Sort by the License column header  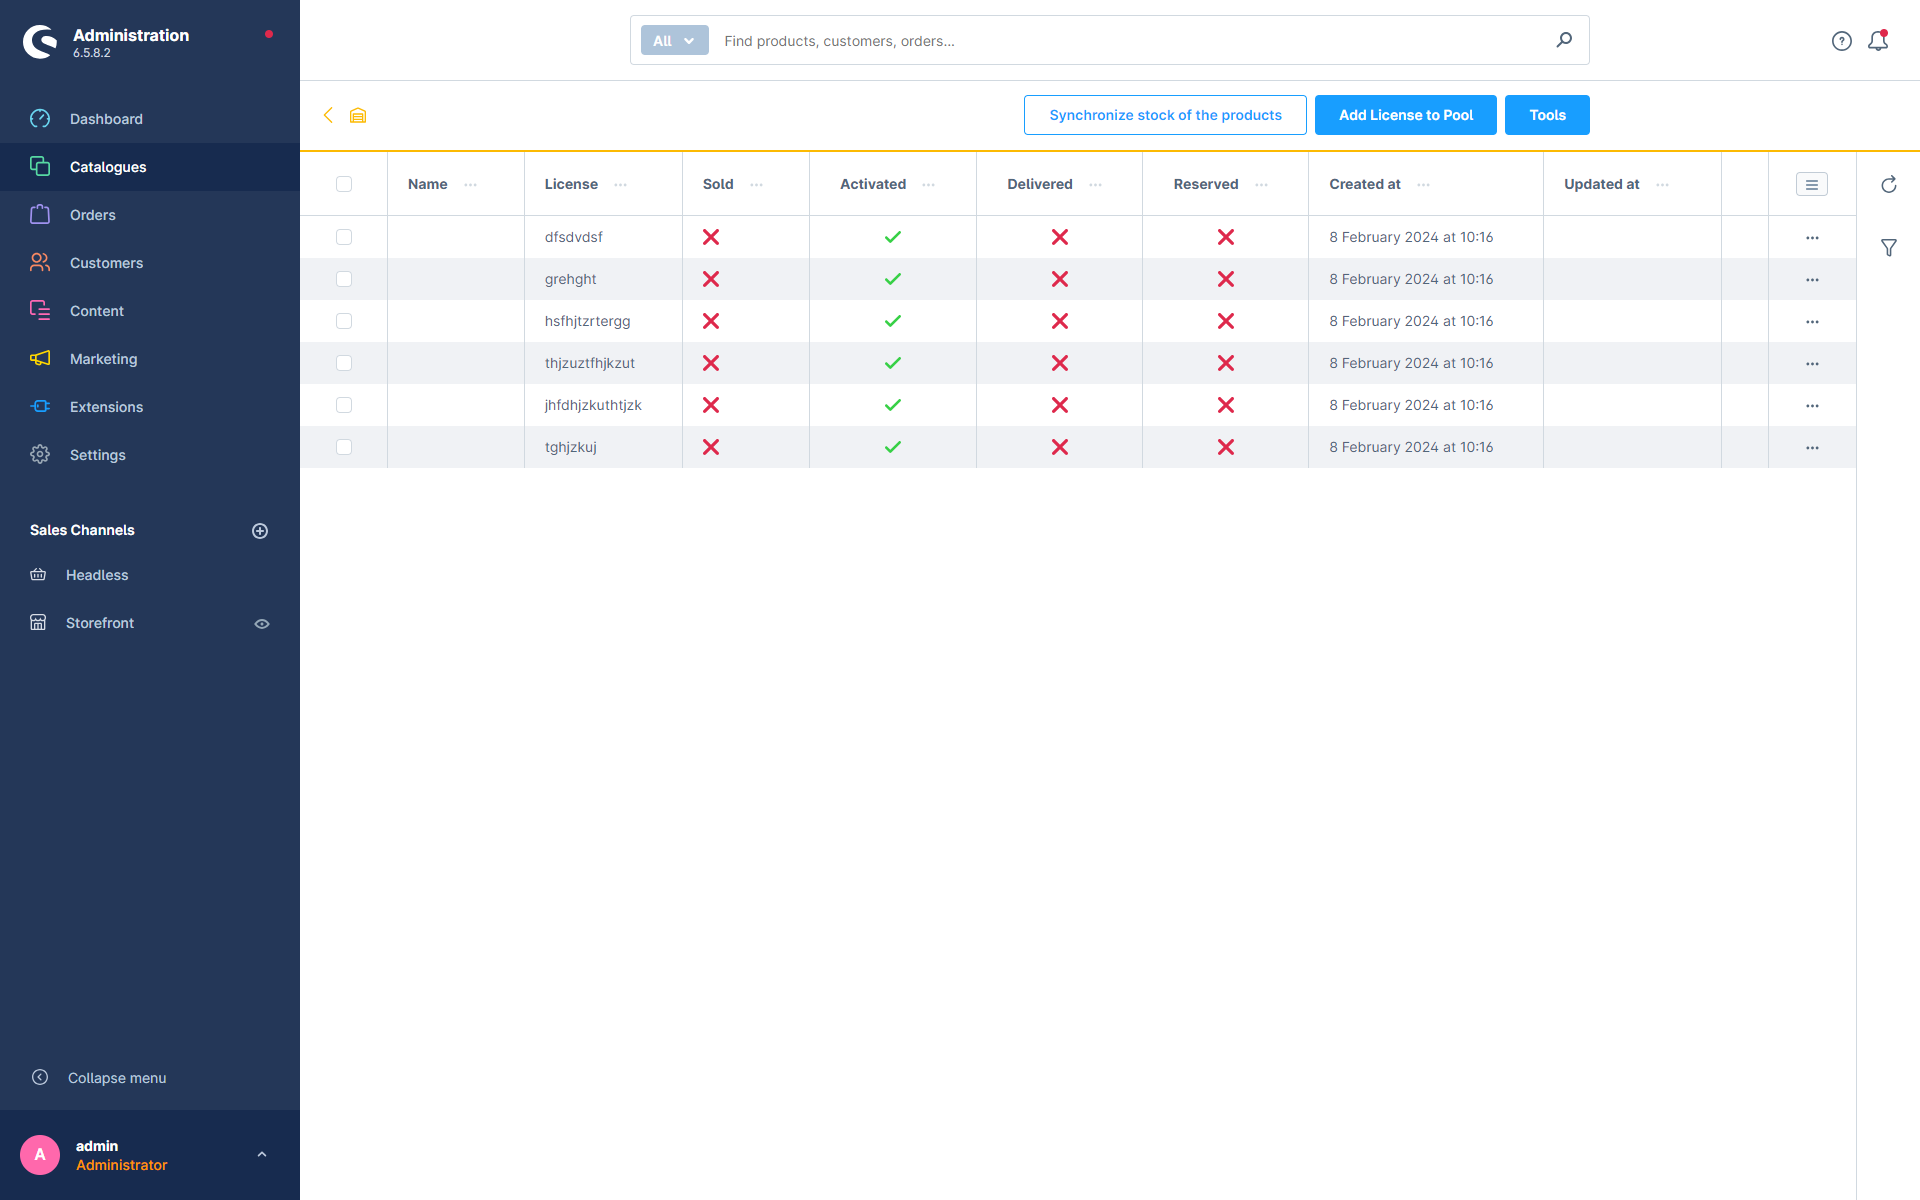coord(571,184)
